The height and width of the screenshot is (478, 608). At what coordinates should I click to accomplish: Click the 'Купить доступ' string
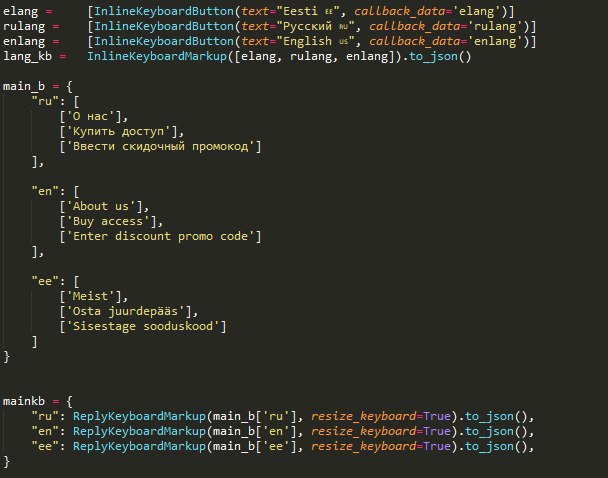coord(121,131)
